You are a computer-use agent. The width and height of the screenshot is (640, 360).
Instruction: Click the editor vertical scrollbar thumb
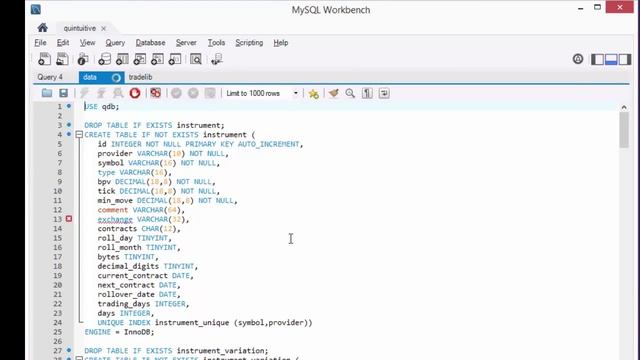click(x=624, y=130)
